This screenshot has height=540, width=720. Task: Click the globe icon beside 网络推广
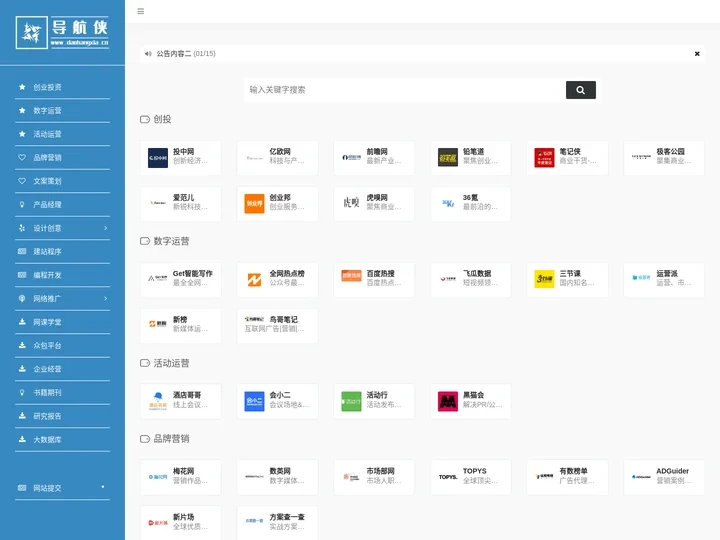[x=22, y=298]
